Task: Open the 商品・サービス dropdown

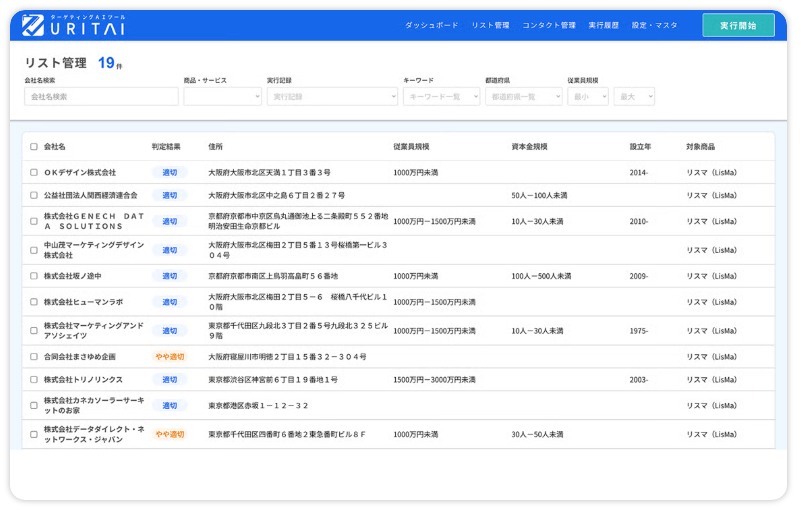Action: click(x=223, y=97)
